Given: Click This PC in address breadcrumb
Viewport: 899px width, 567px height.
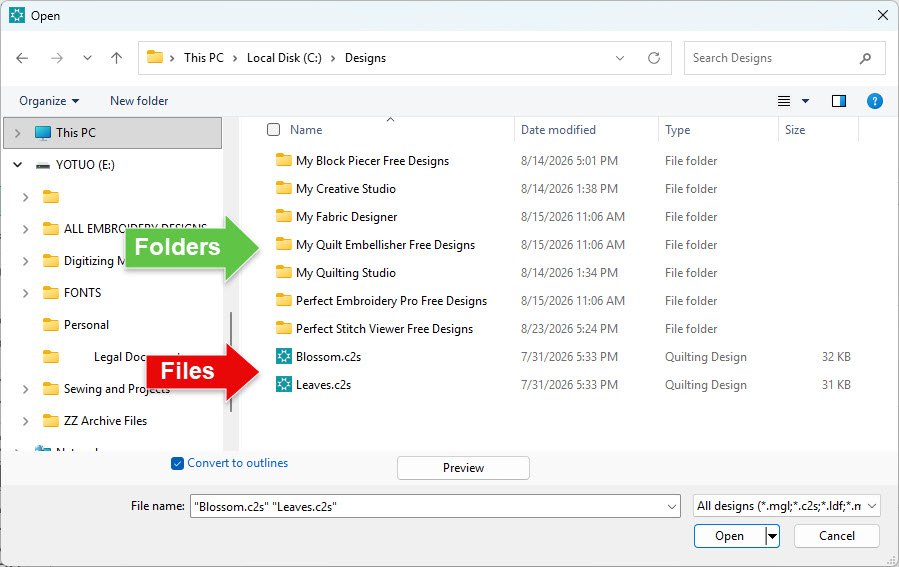Looking at the screenshot, I should 204,58.
